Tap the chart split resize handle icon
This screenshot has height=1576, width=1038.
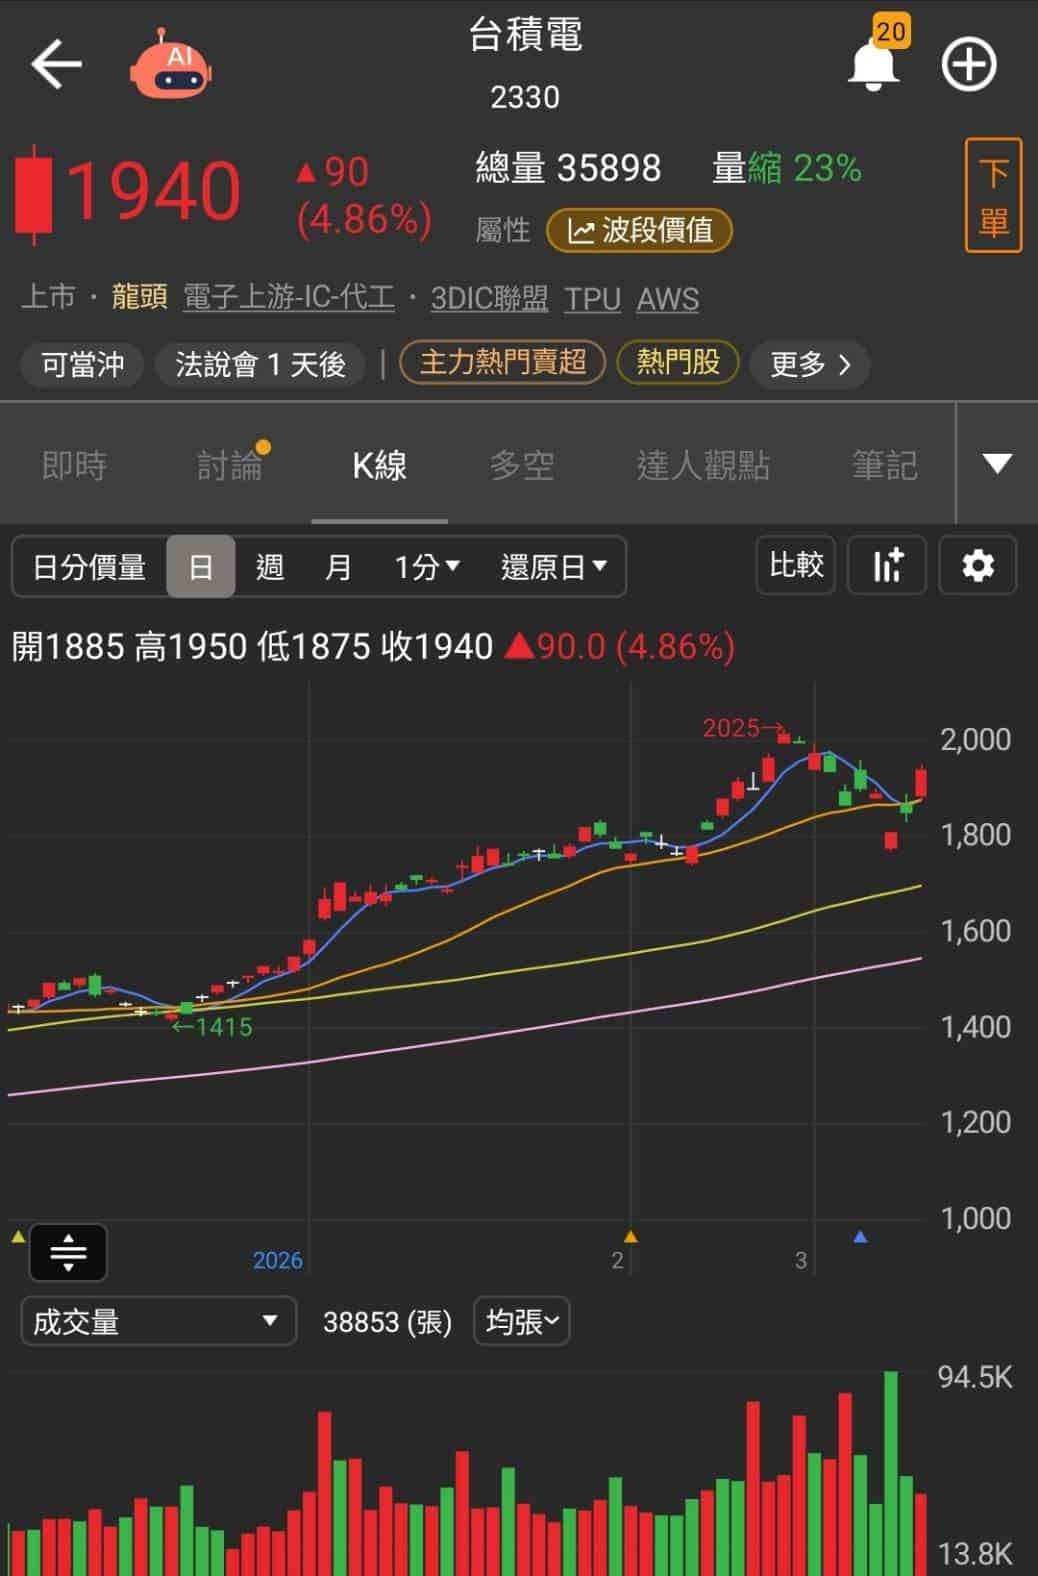[x=68, y=1251]
